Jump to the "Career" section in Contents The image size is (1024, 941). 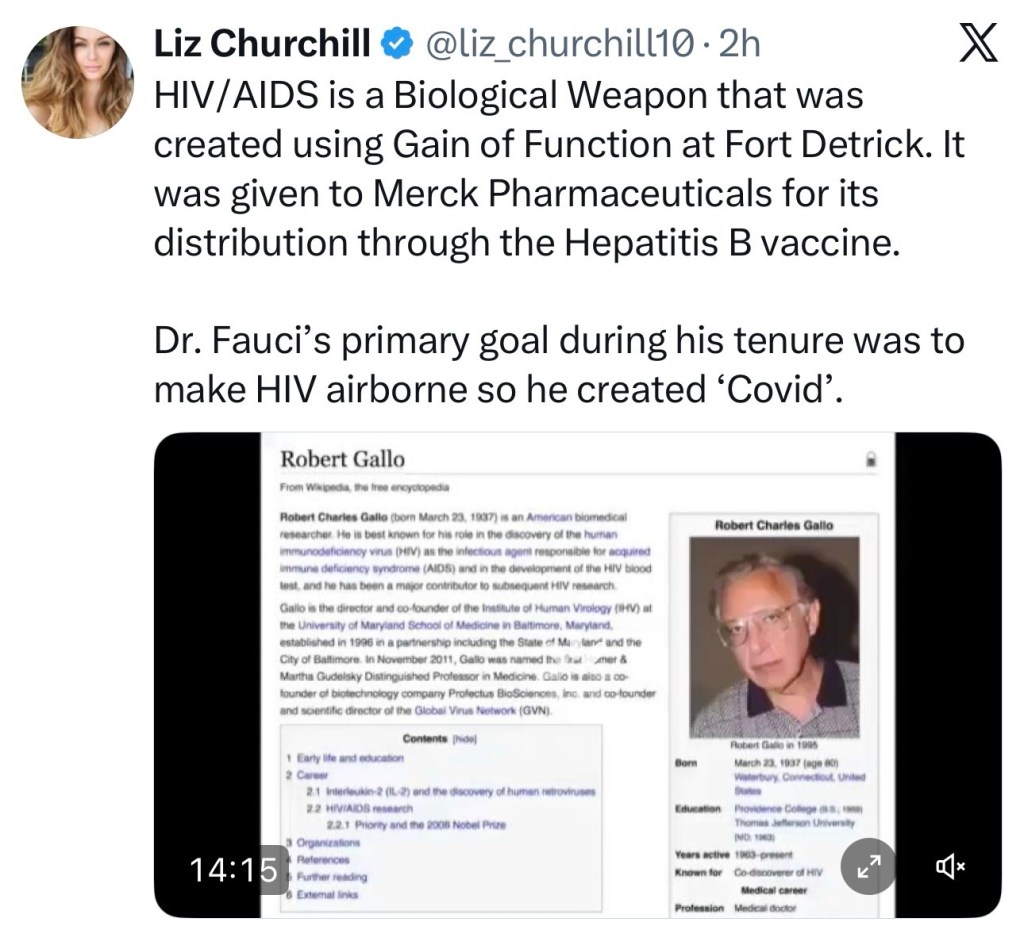point(314,775)
